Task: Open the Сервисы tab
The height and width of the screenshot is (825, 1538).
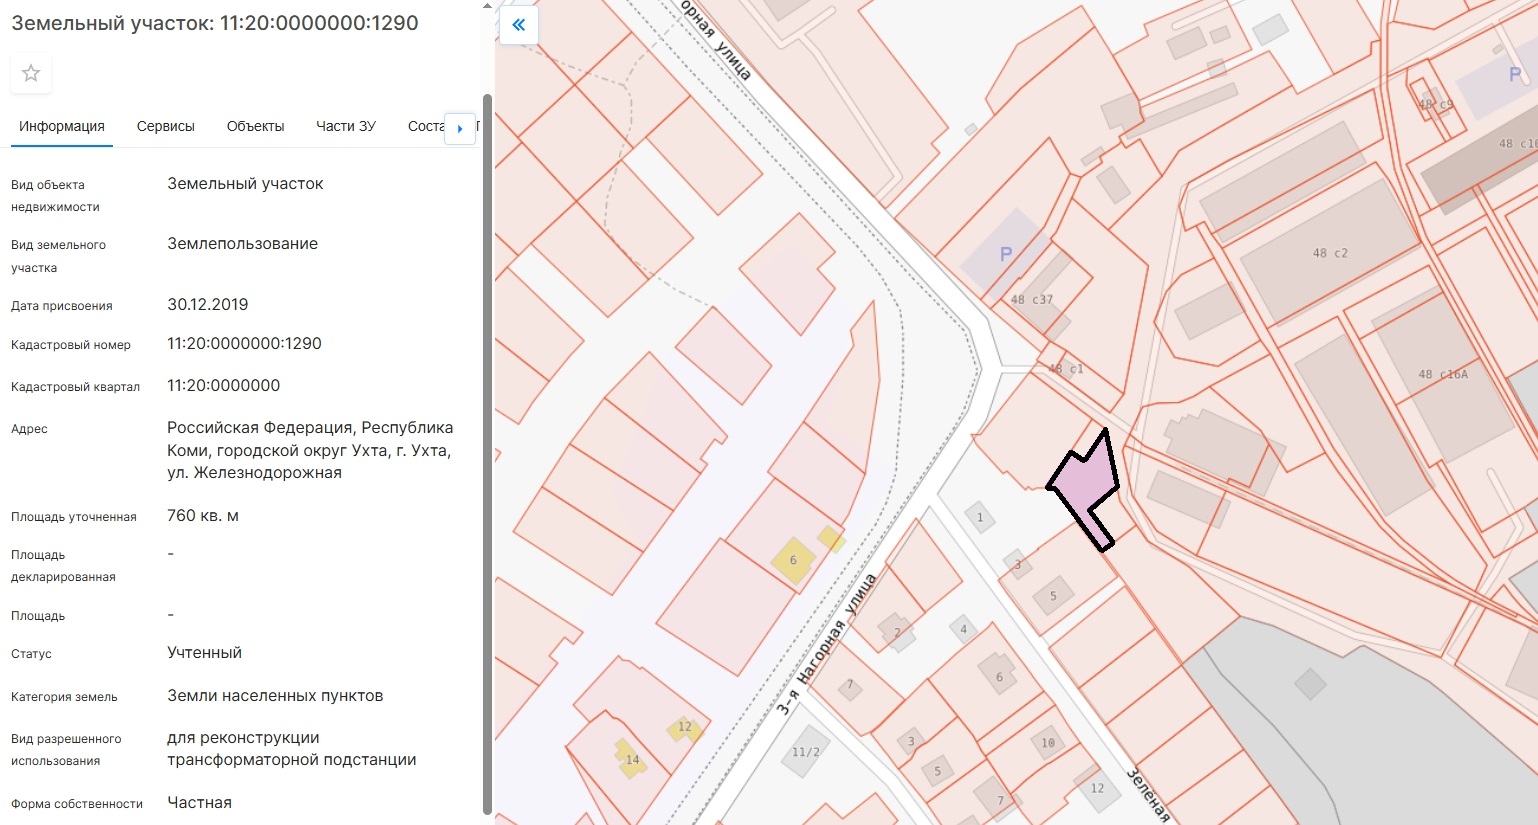Action: pos(165,126)
